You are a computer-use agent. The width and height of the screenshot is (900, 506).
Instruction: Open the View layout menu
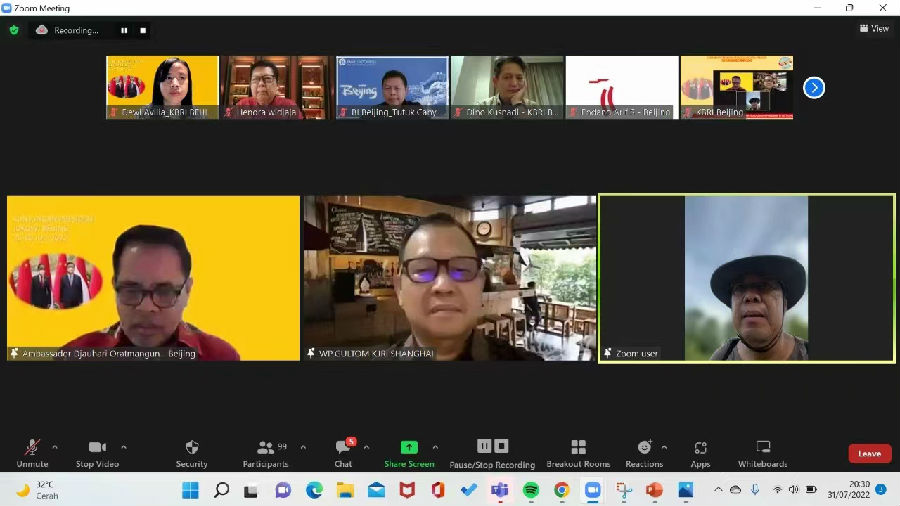pyautogui.click(x=874, y=29)
